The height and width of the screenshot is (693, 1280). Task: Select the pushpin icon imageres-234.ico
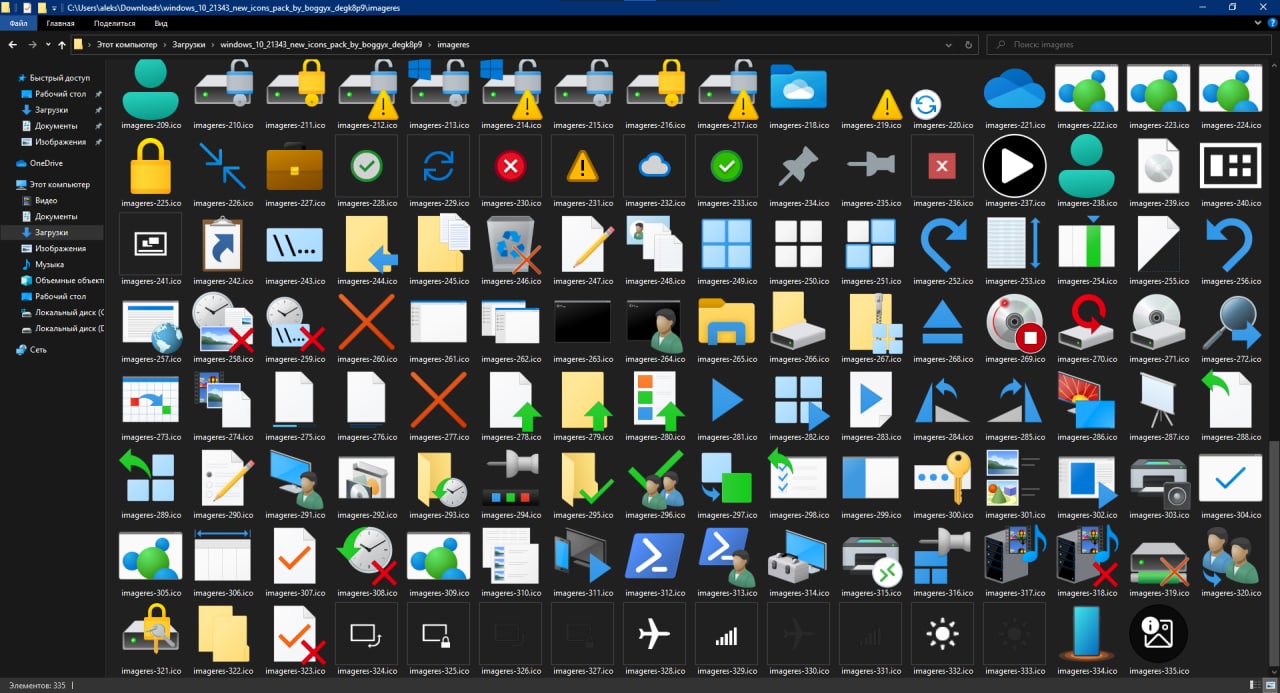pyautogui.click(x=799, y=166)
